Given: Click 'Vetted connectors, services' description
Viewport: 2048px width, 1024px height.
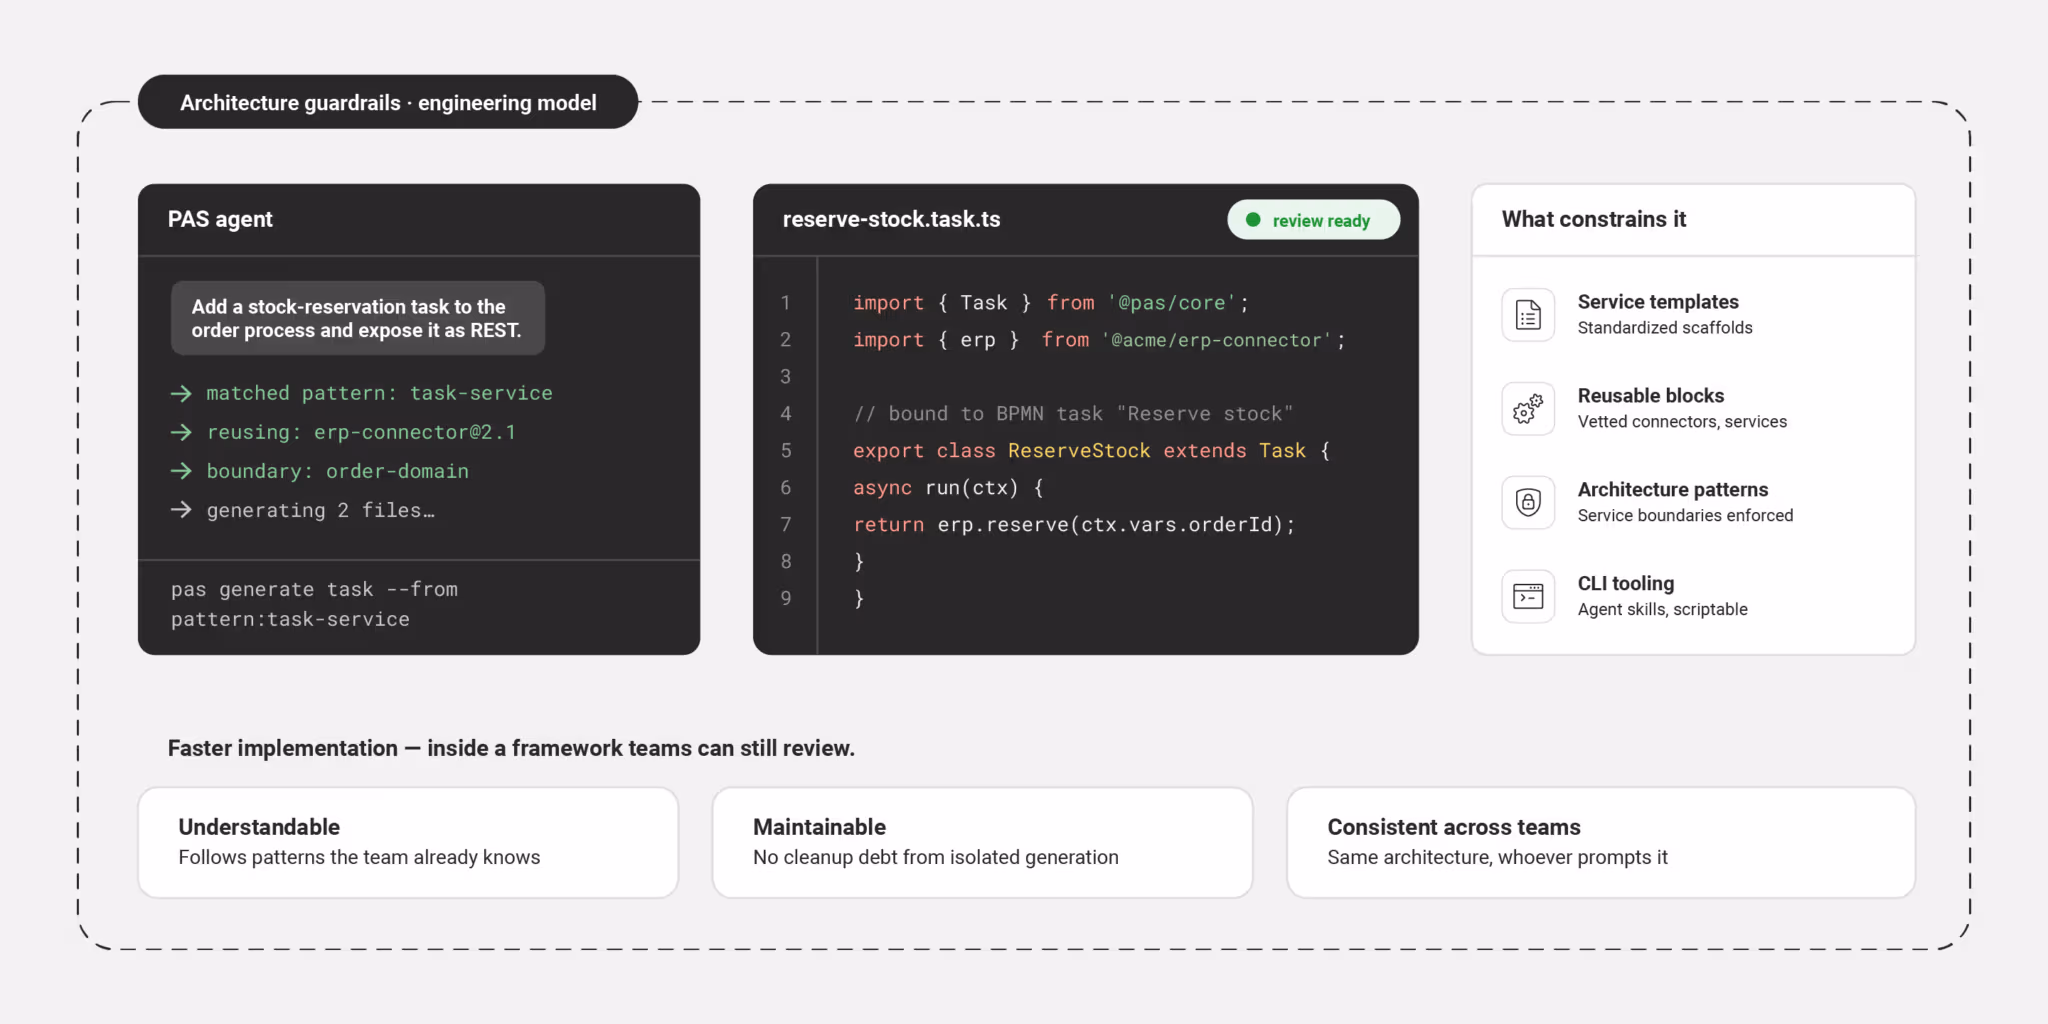Looking at the screenshot, I should click(1682, 422).
